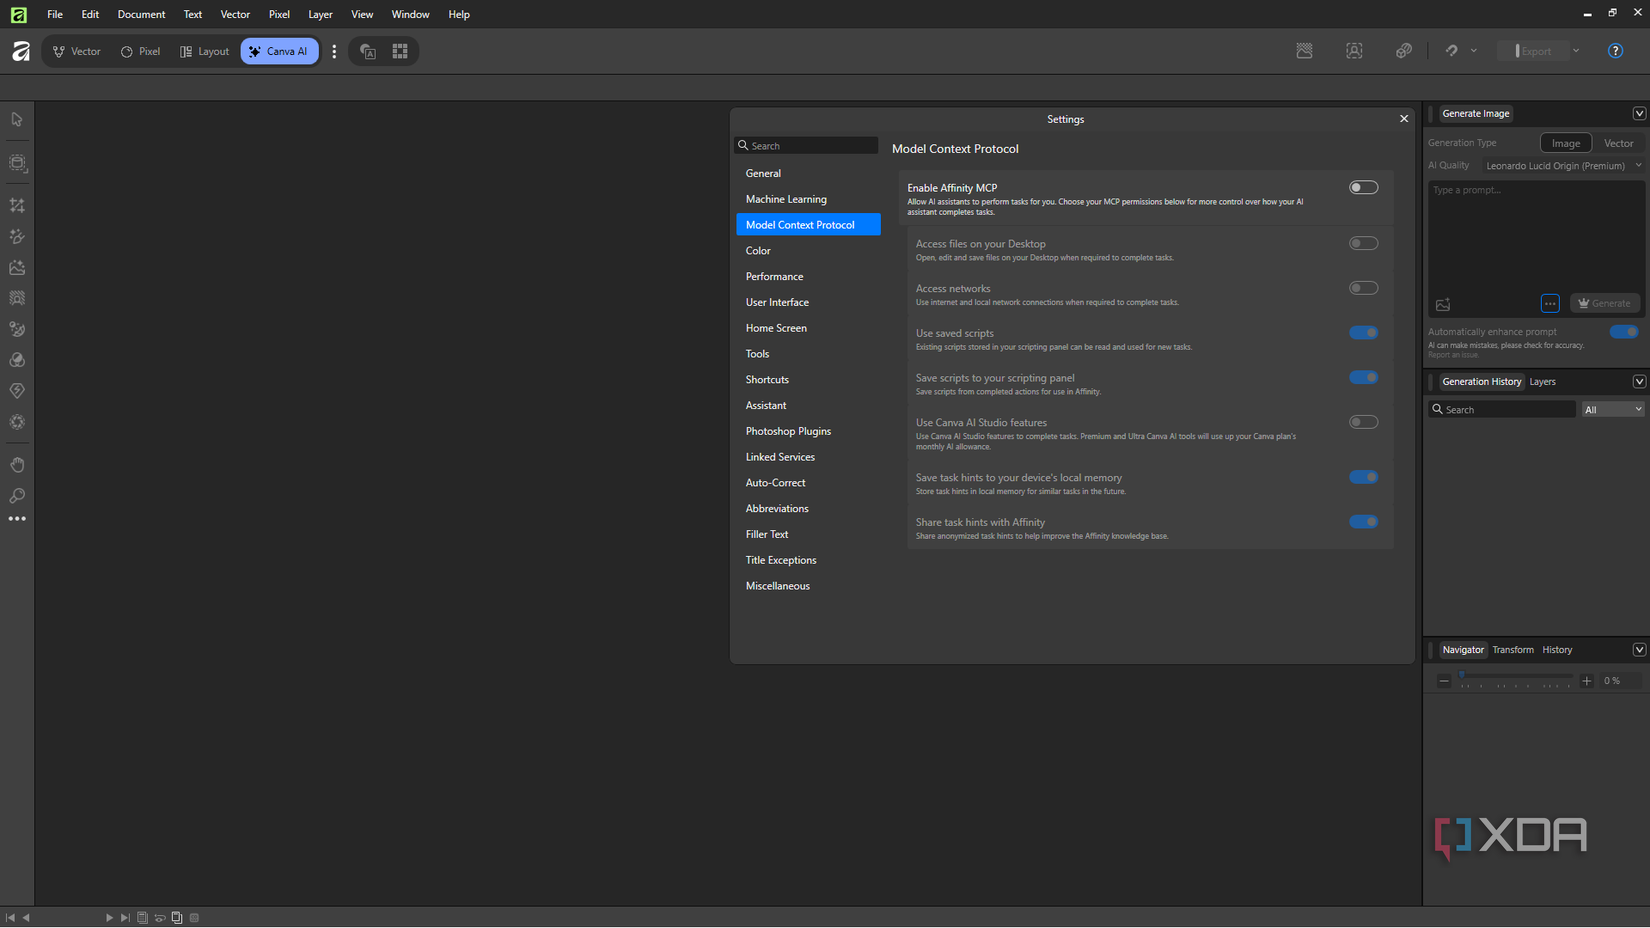Select the sparkle expand tool in left toolbar

pyautogui.click(x=17, y=205)
